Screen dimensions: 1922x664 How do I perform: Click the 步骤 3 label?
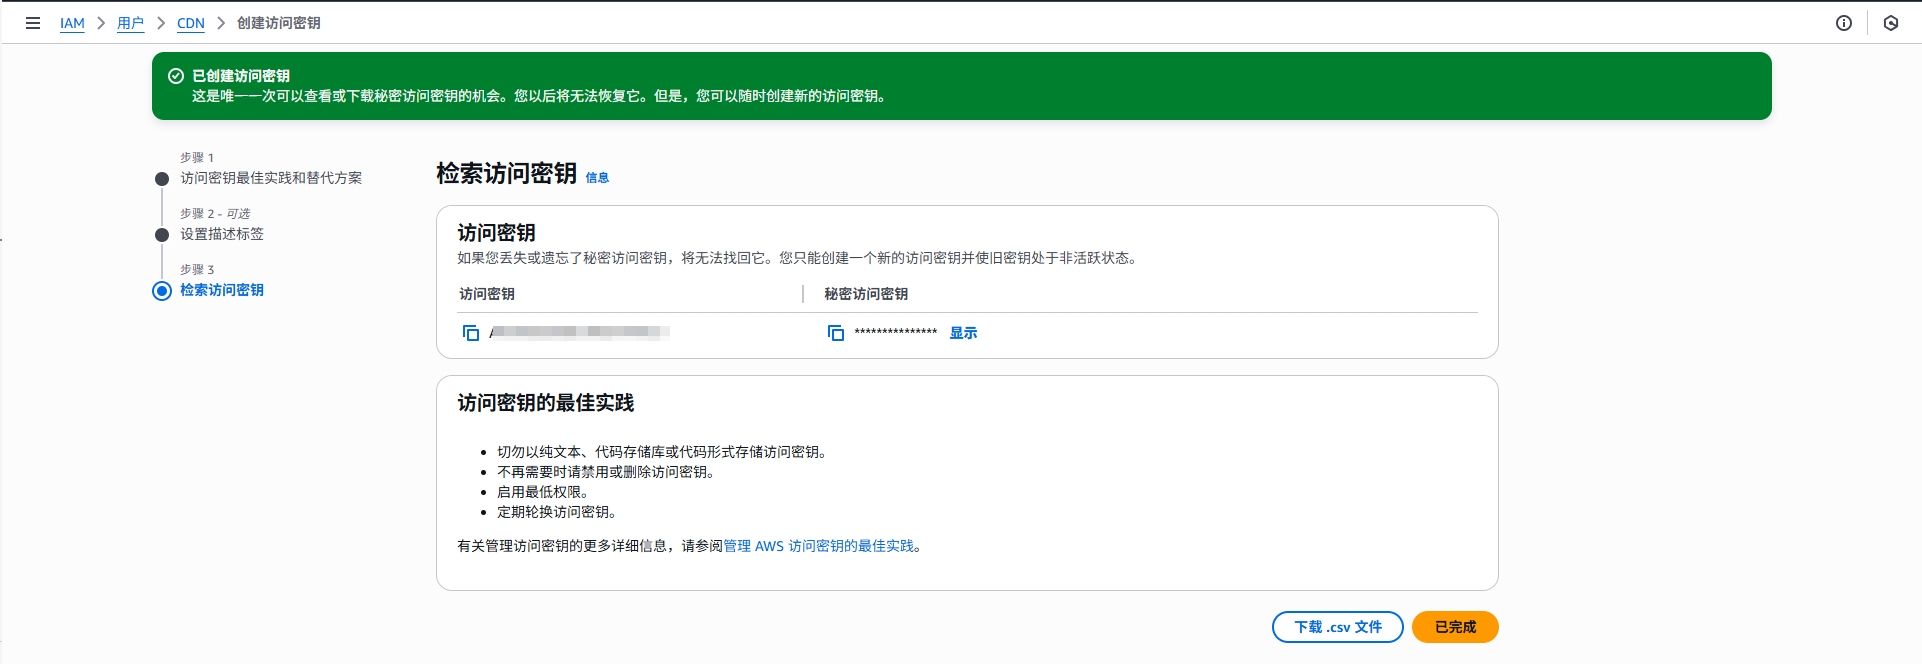point(197,270)
